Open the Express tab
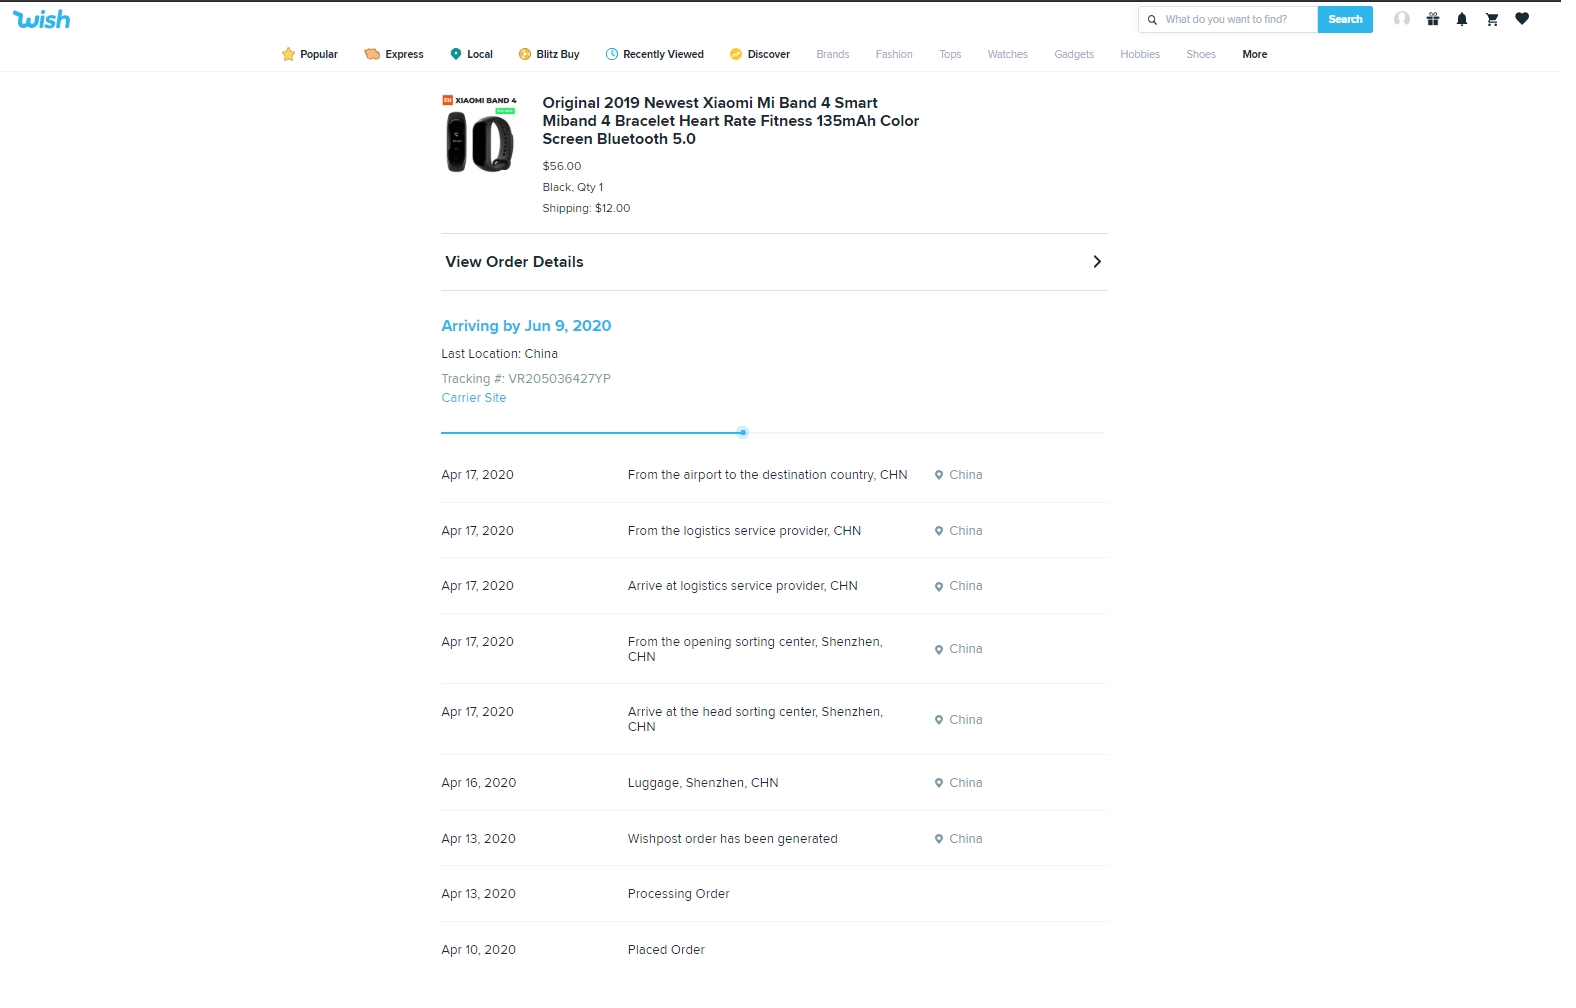Image resolution: width=1576 pixels, height=1008 pixels. 394,54
